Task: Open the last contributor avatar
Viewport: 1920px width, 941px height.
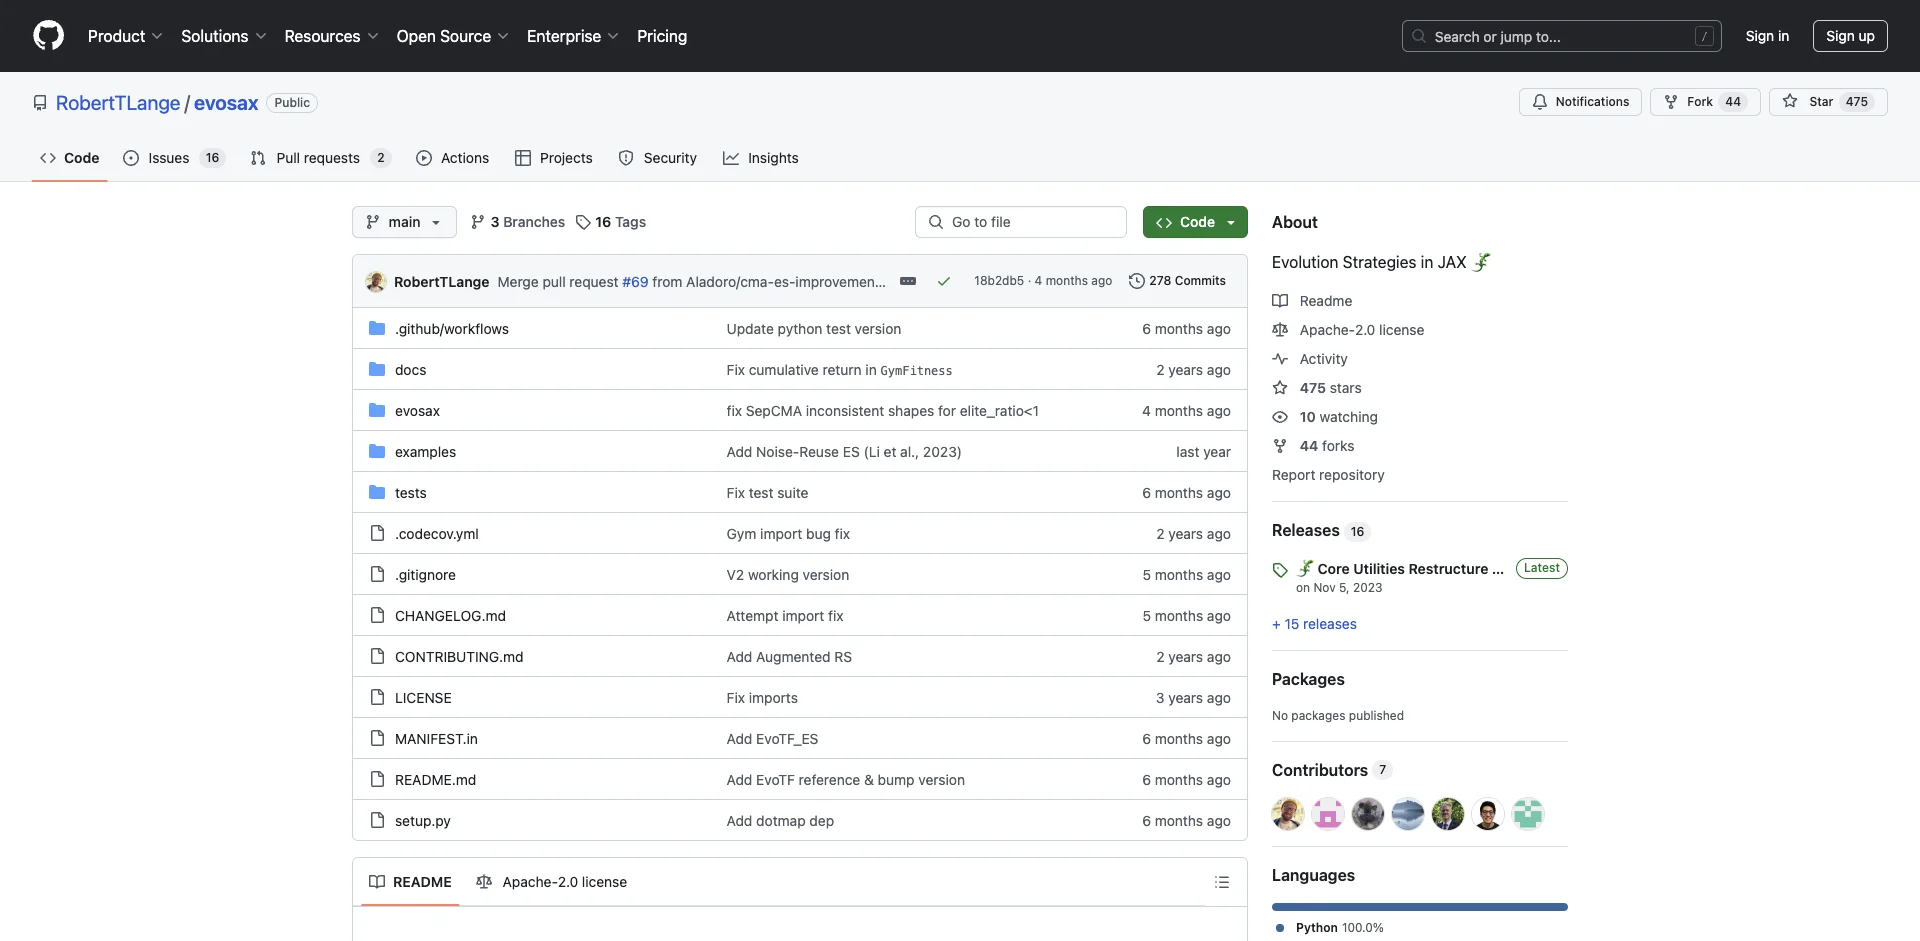Action: tap(1528, 814)
